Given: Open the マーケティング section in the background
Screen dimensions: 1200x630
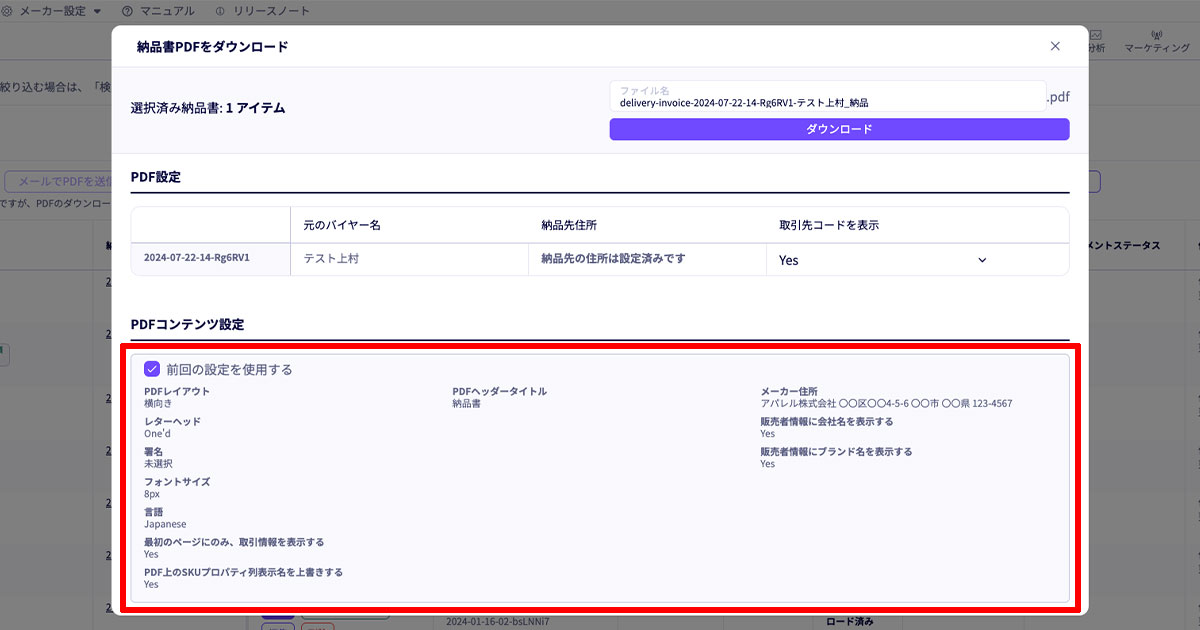Looking at the screenshot, I should pos(1157,41).
